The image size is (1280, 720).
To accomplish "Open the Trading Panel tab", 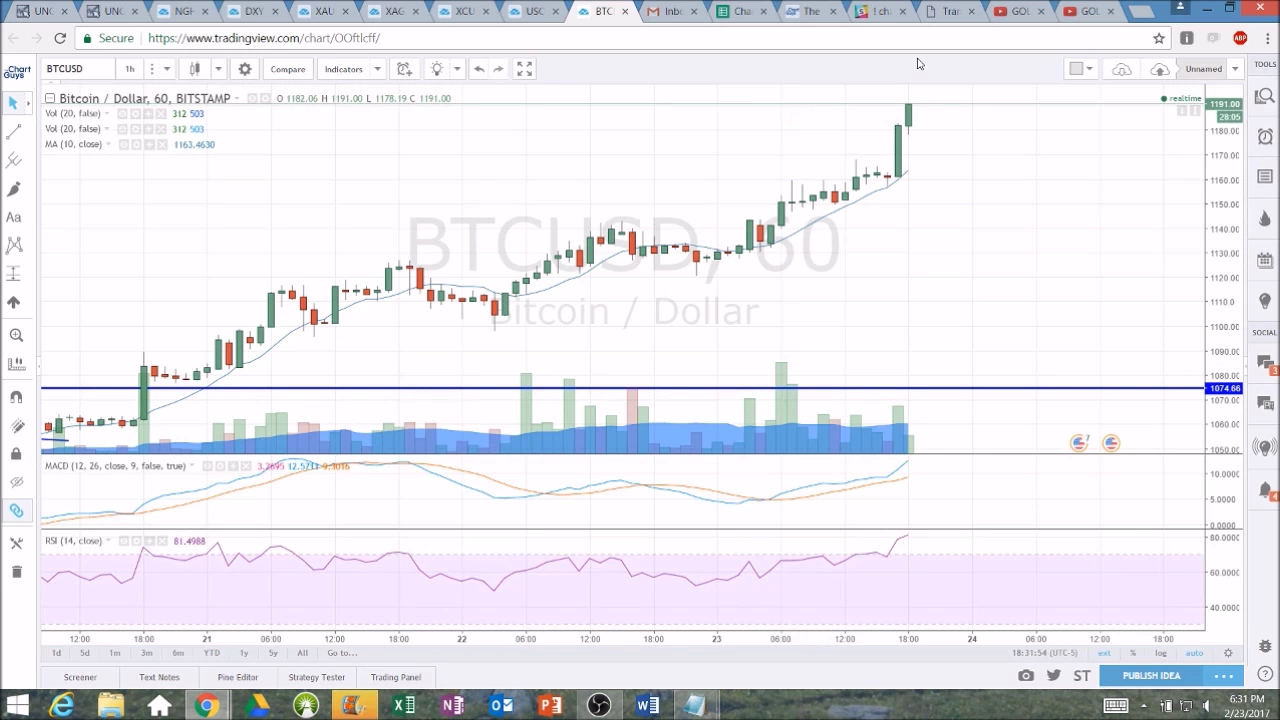I will (396, 677).
